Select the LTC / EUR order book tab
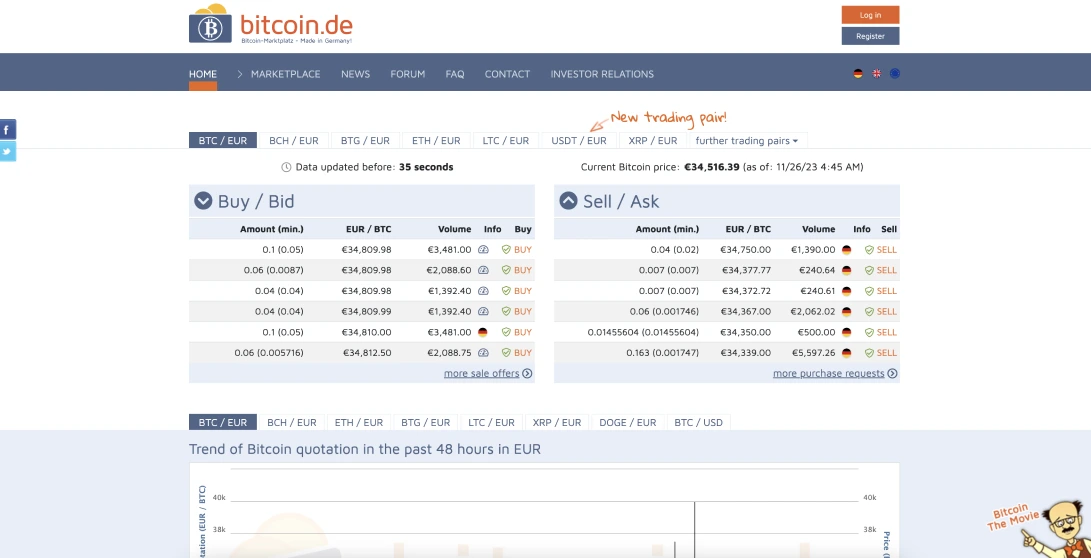This screenshot has width=1091, height=558. click(506, 141)
